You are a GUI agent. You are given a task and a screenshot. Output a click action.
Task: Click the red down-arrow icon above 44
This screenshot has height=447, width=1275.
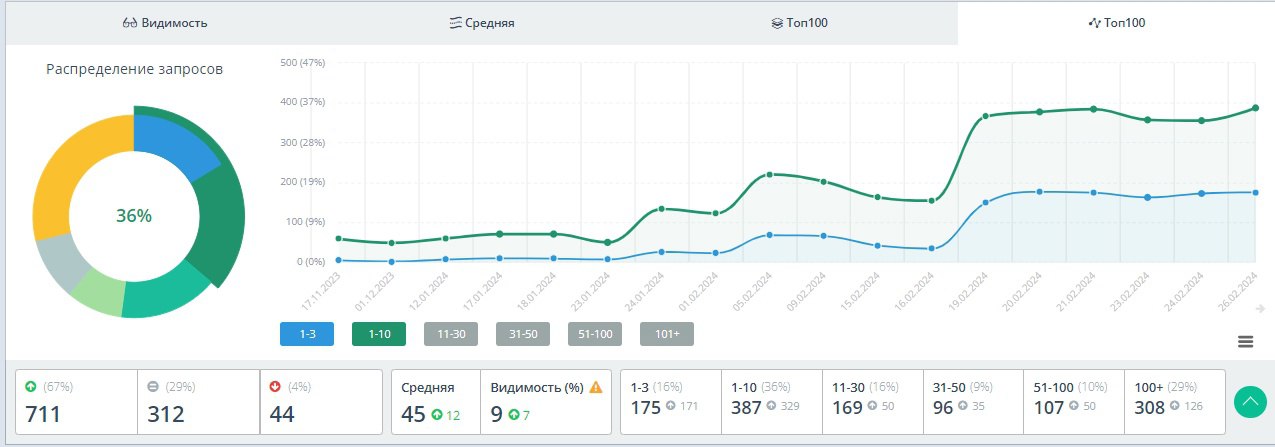[x=276, y=386]
